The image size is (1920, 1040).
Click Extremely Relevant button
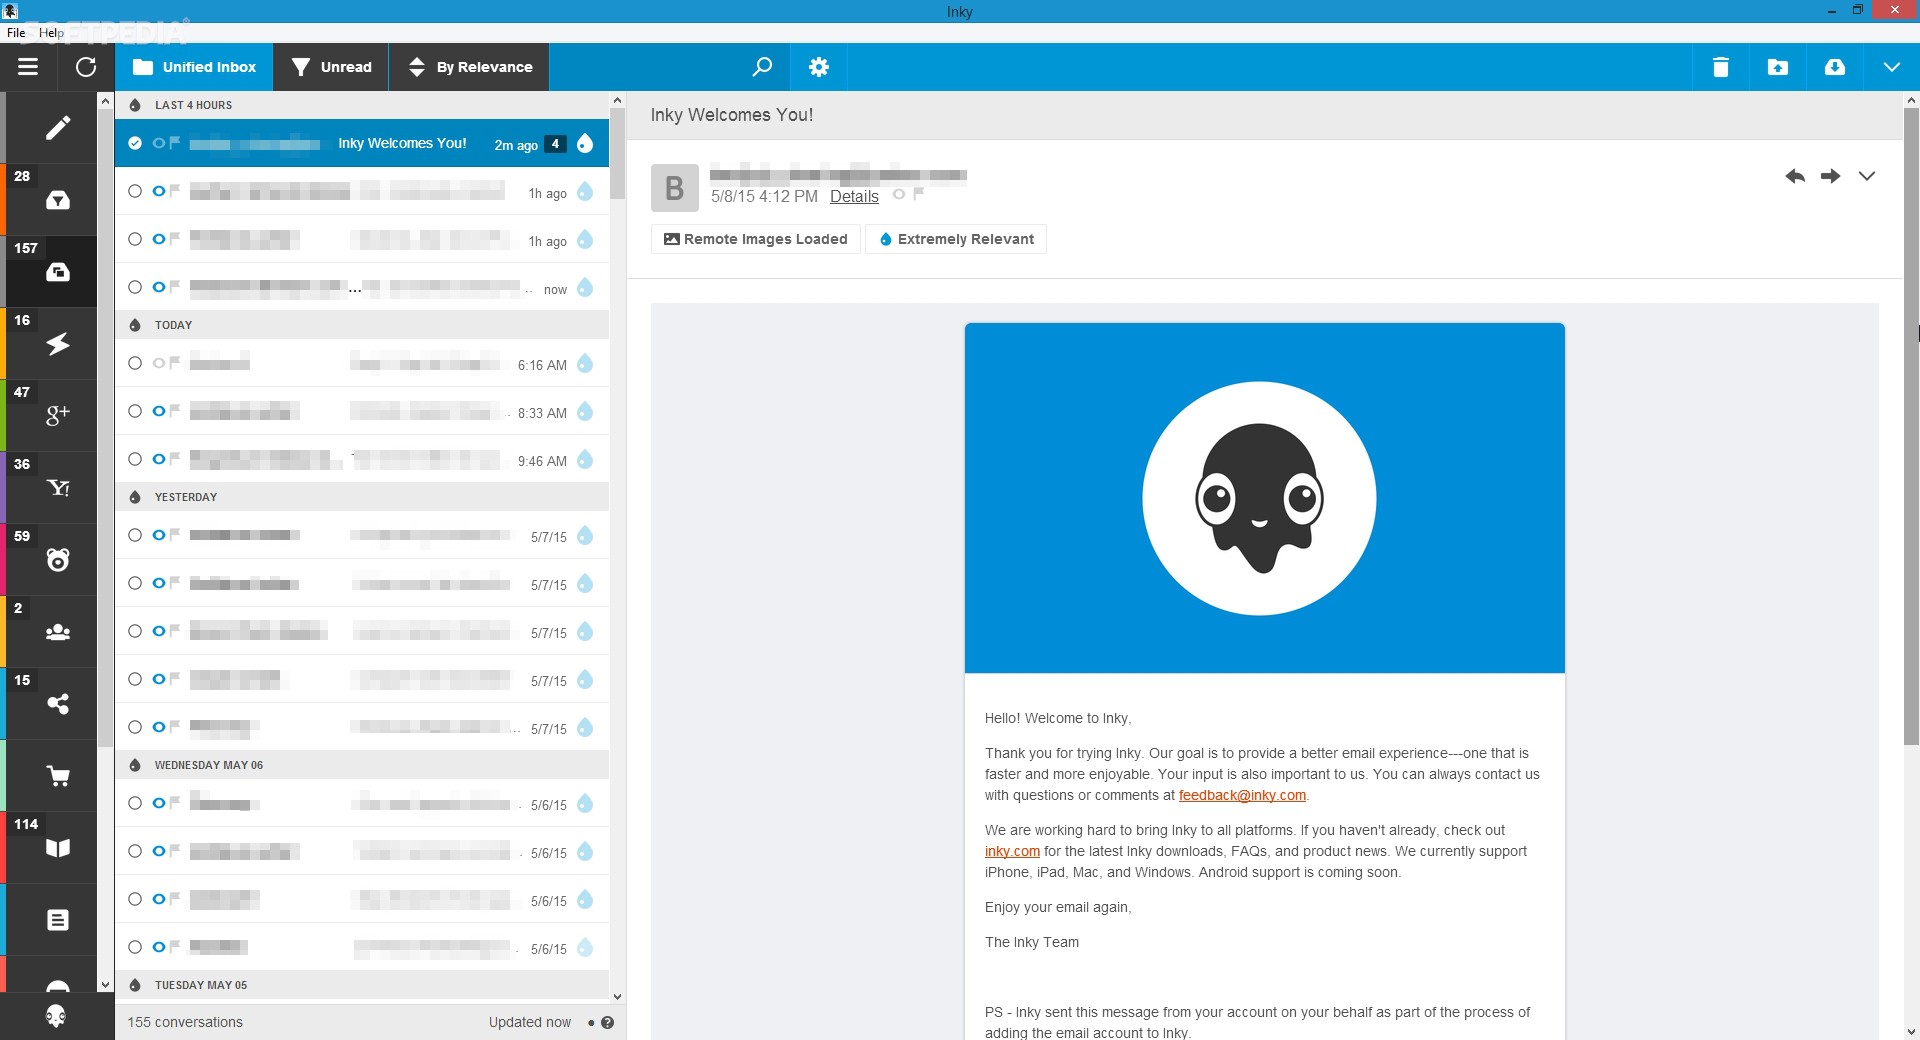pos(956,239)
